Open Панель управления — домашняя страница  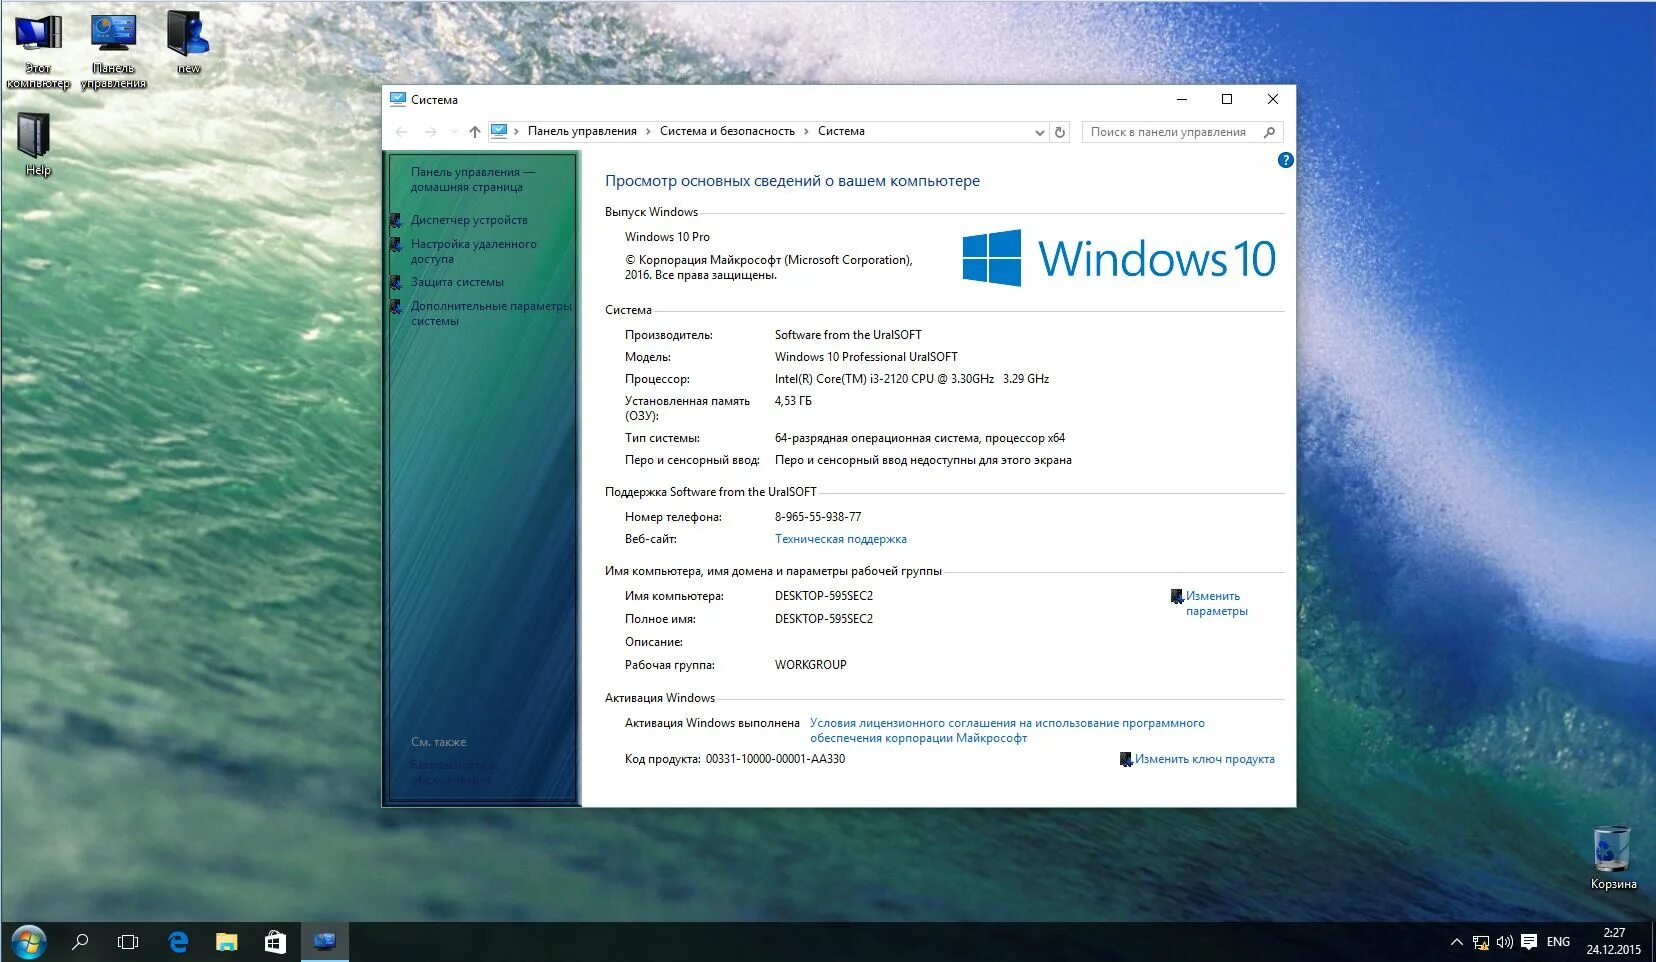(x=472, y=179)
